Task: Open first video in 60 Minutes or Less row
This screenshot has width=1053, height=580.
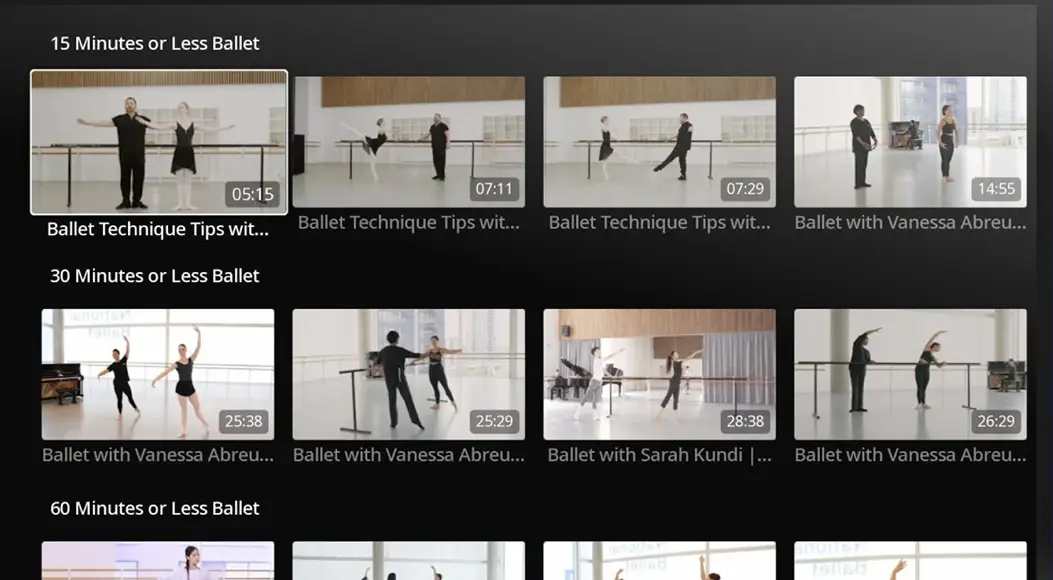Action: [158, 561]
